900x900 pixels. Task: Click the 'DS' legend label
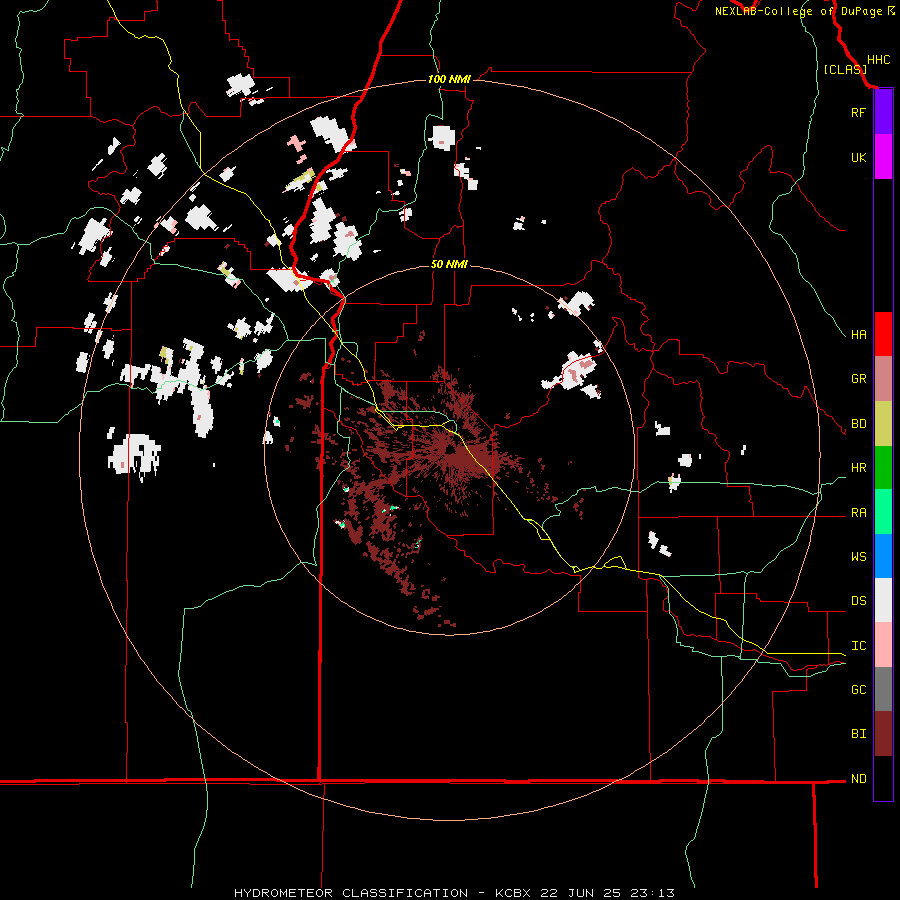pos(858,601)
